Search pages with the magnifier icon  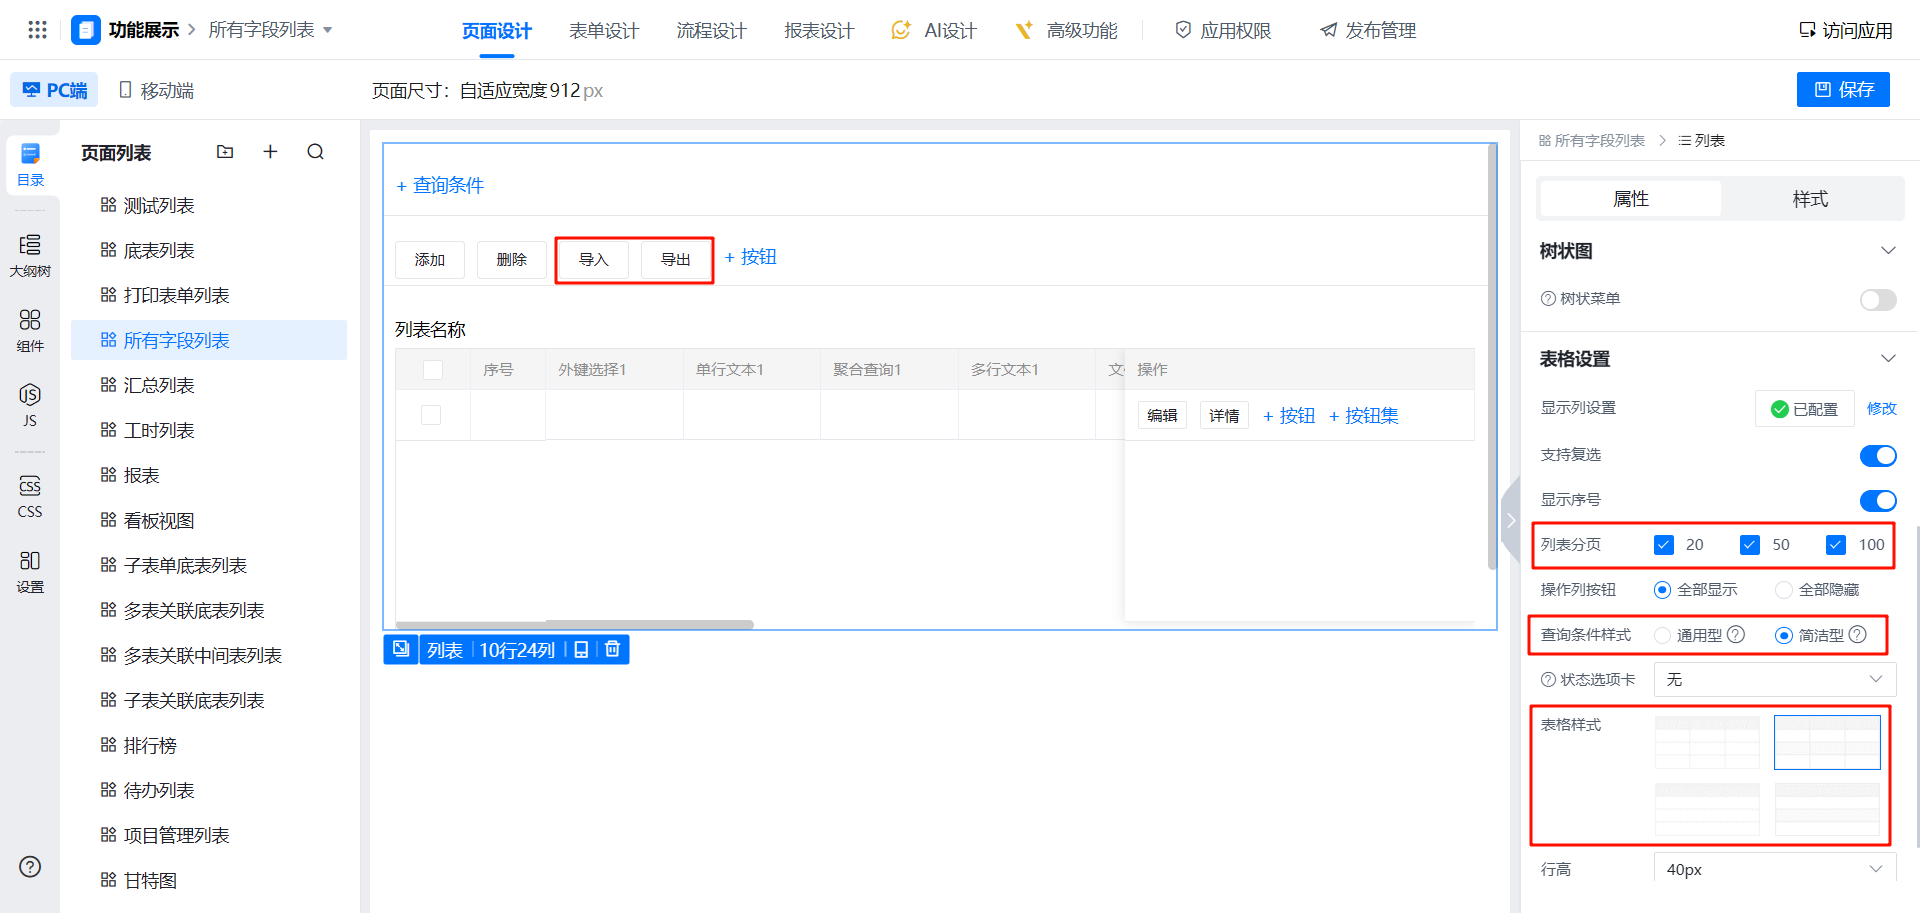point(316,152)
